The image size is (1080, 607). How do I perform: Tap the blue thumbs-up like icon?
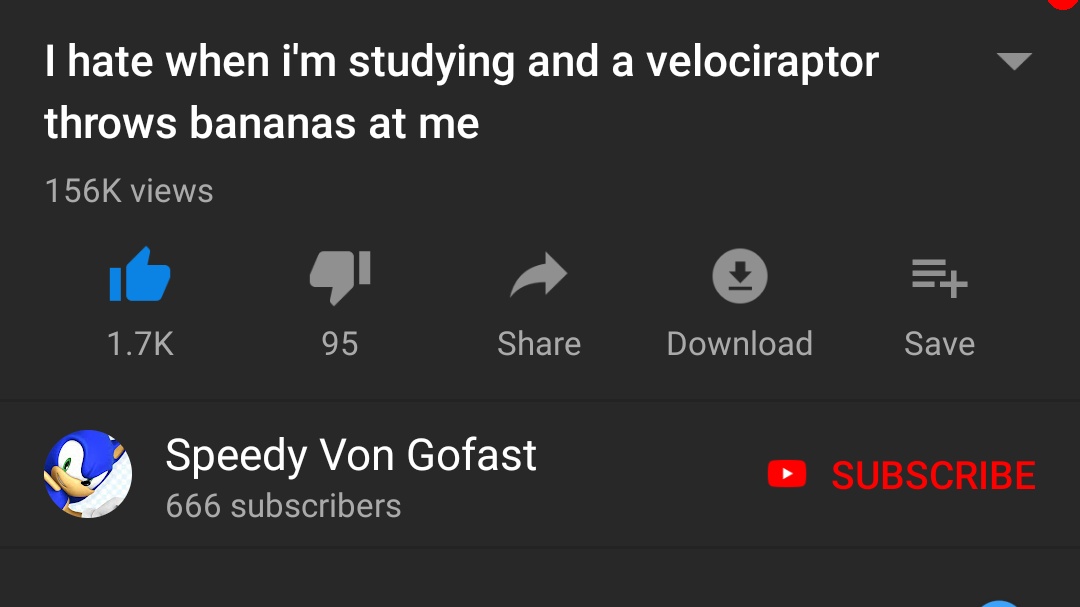pyautogui.click(x=139, y=275)
